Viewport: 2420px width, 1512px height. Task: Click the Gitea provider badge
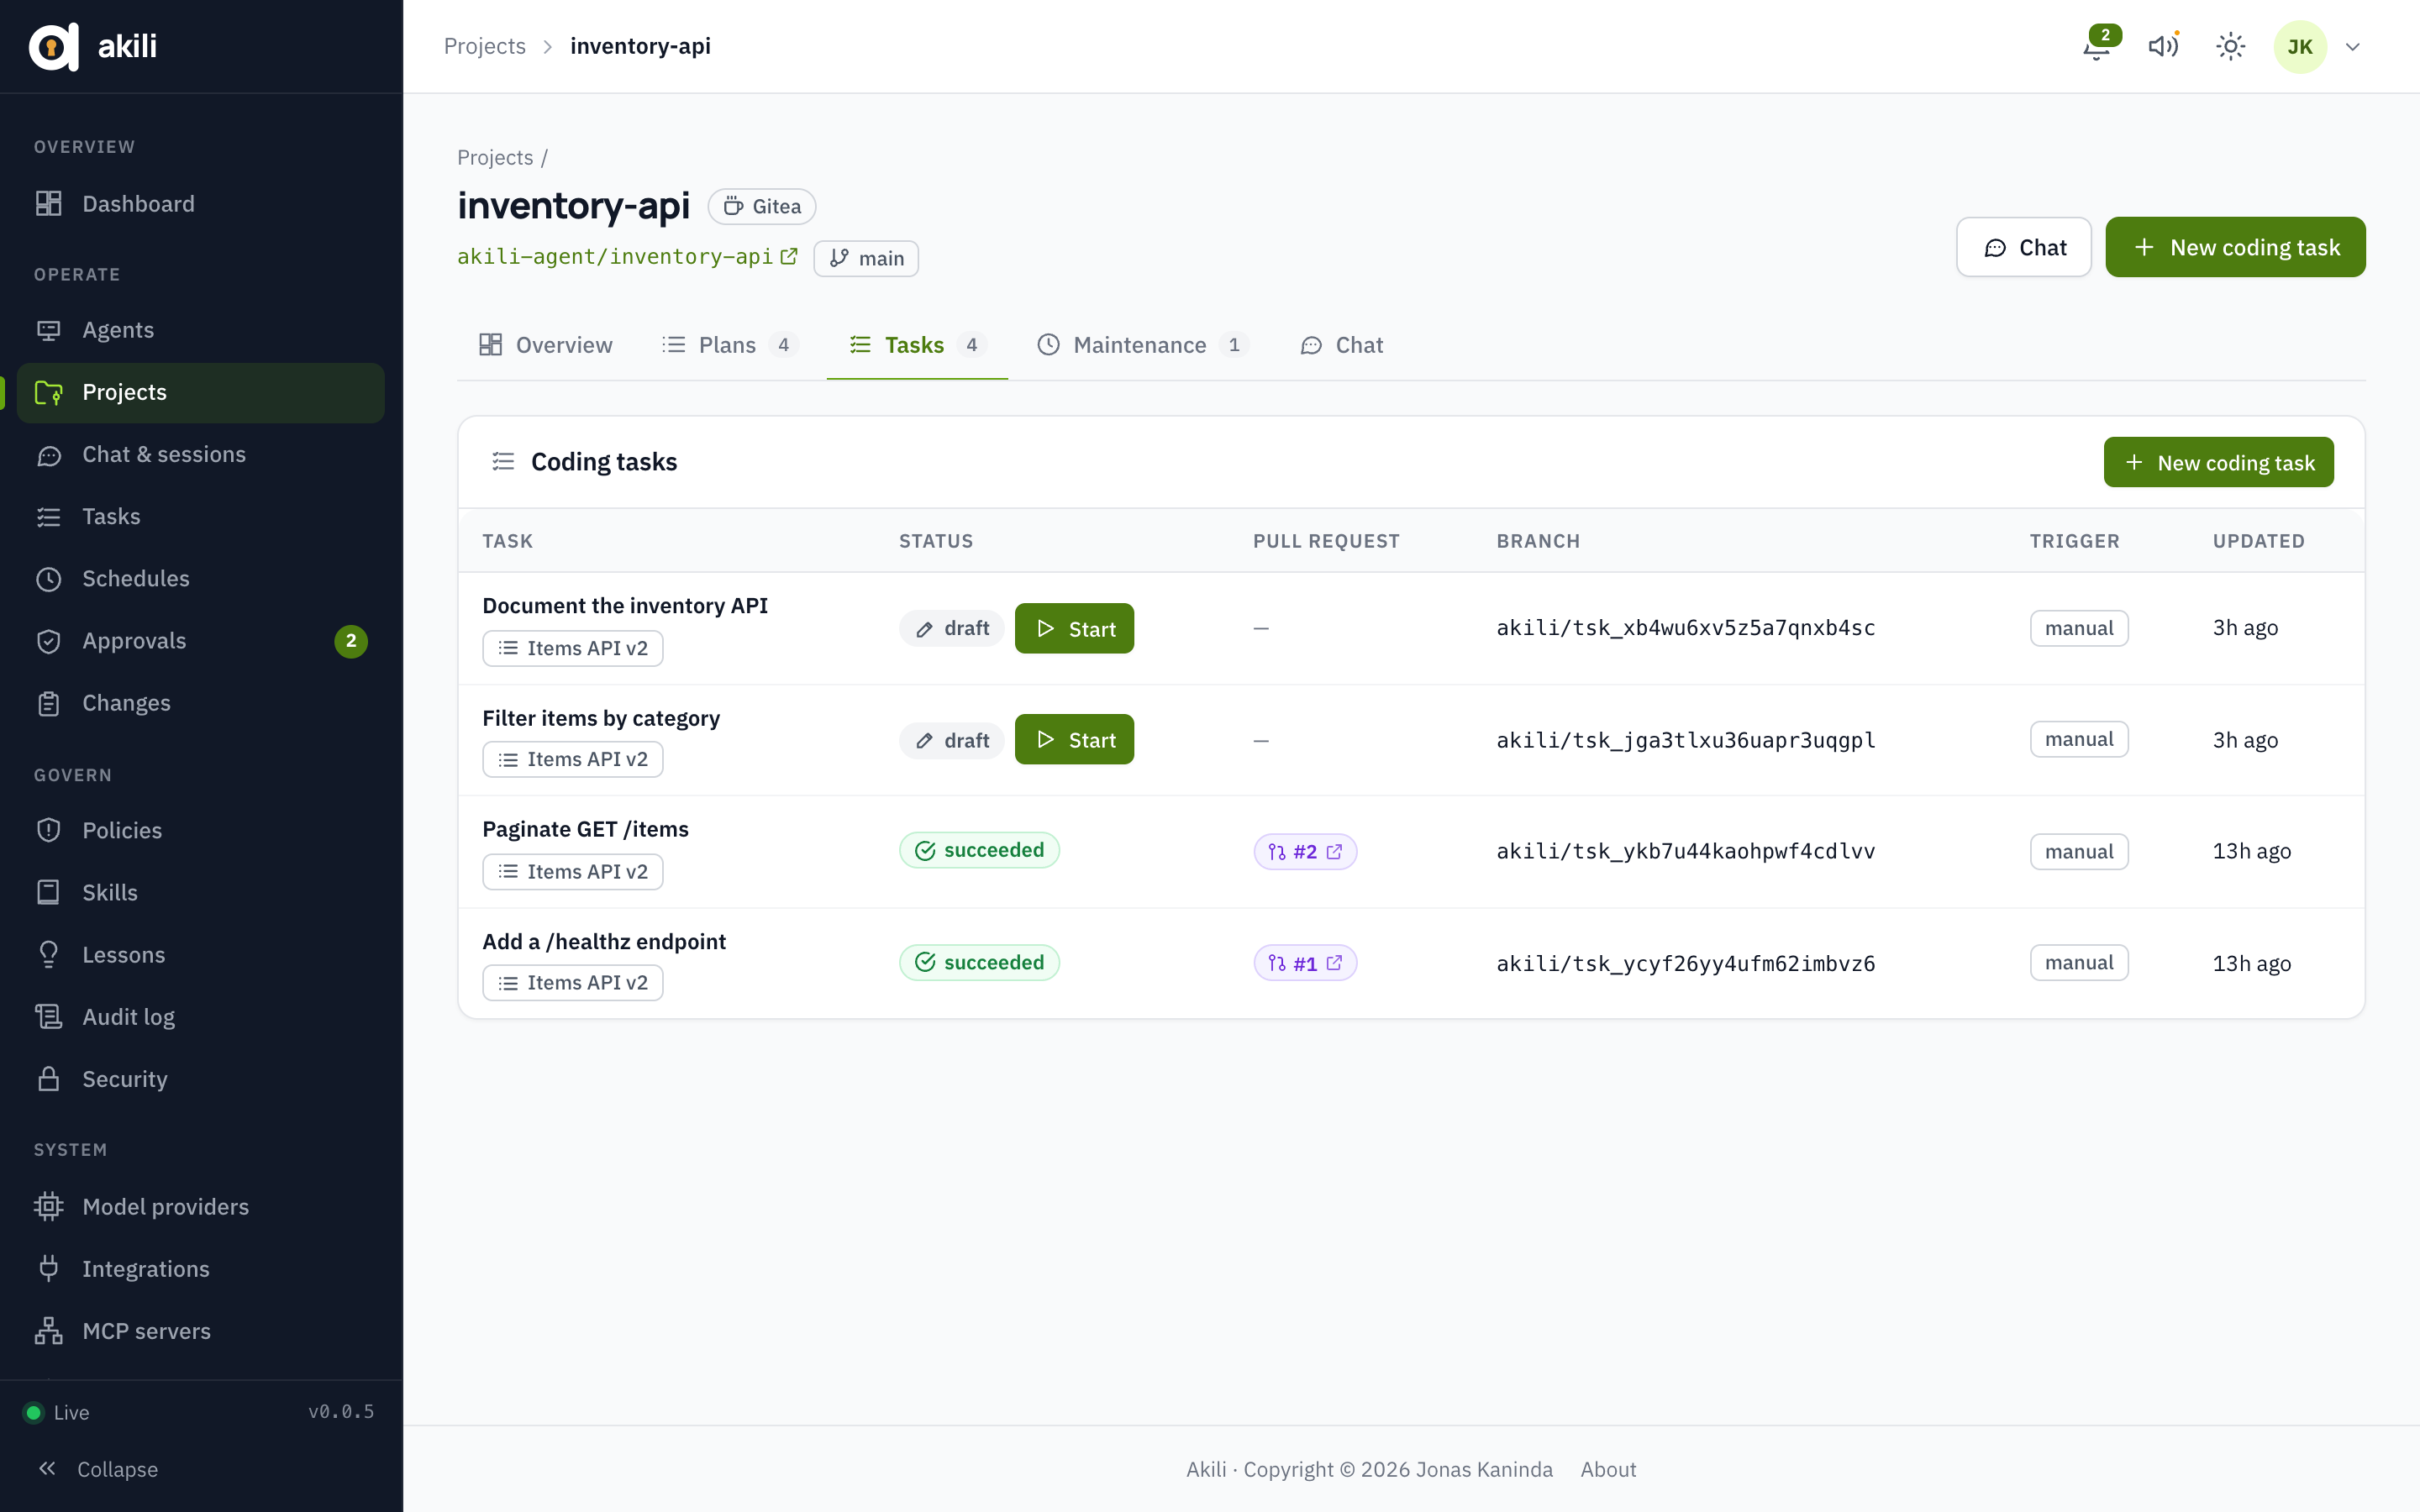762,206
